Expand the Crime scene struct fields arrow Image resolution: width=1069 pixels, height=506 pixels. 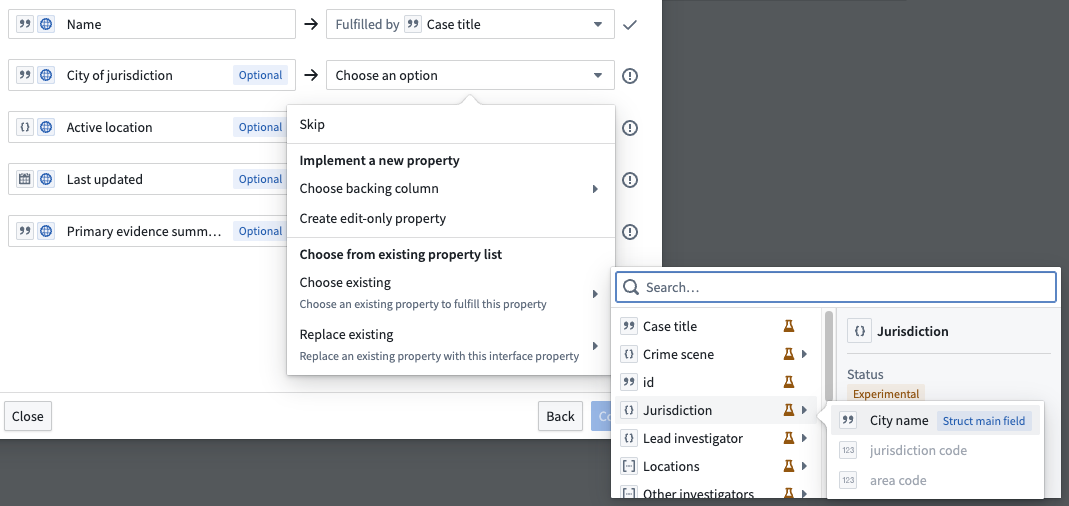(x=805, y=354)
